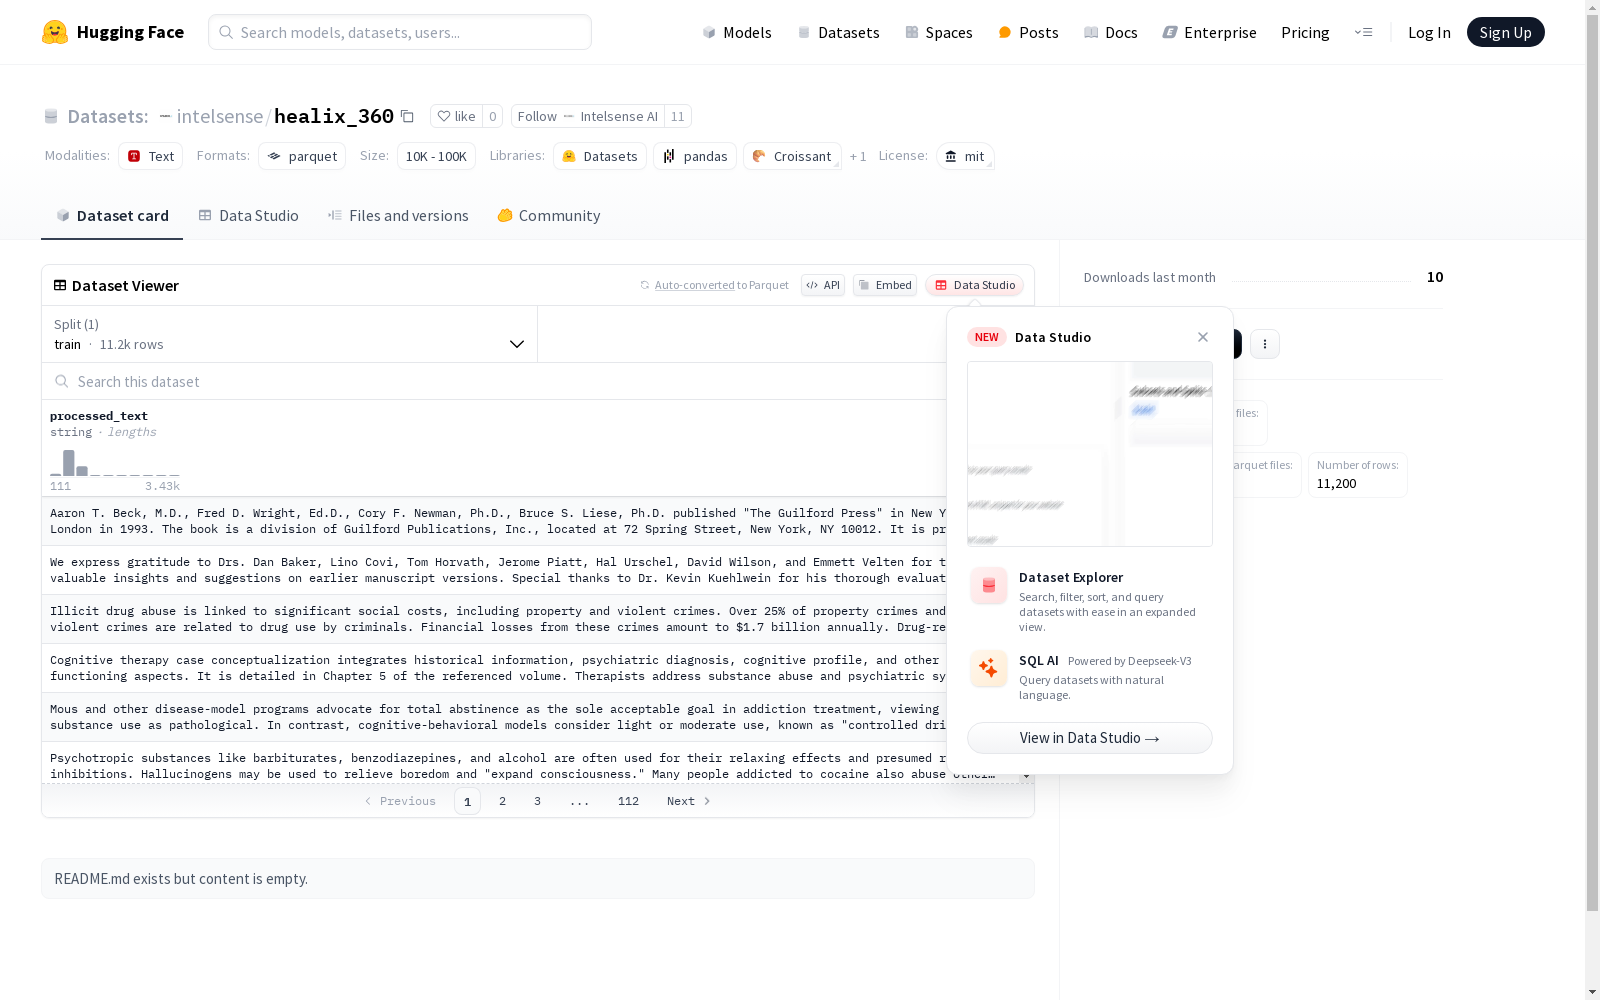The image size is (1600, 1000).
Task: Filter by Text modality tag
Action: (150, 156)
